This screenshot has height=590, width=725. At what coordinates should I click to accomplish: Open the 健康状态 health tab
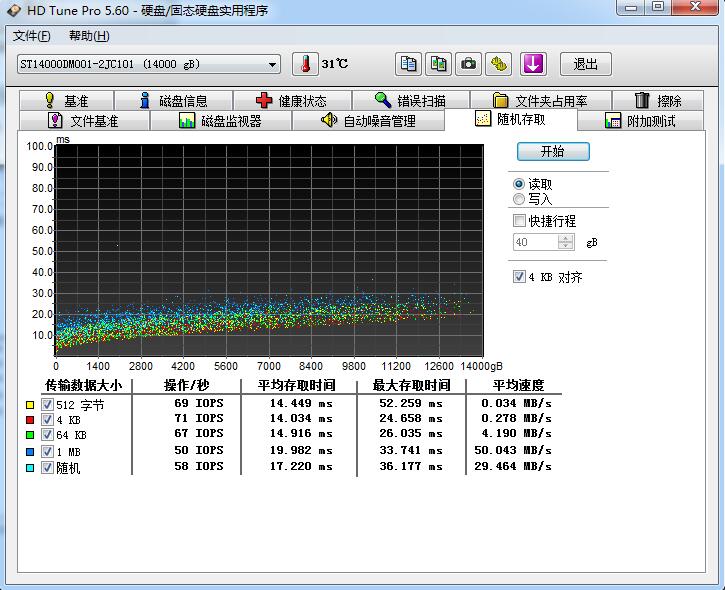tap(290, 100)
